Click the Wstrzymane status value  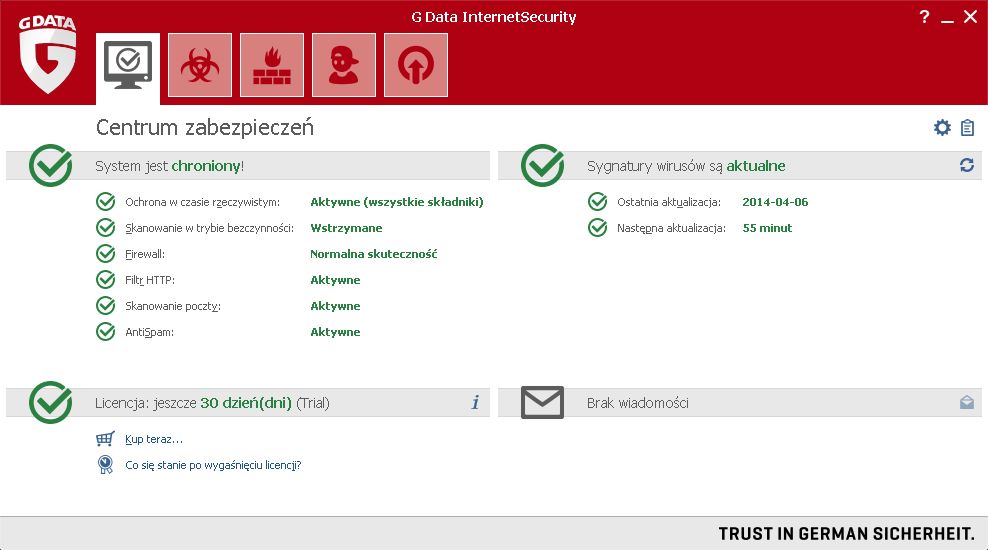point(346,228)
